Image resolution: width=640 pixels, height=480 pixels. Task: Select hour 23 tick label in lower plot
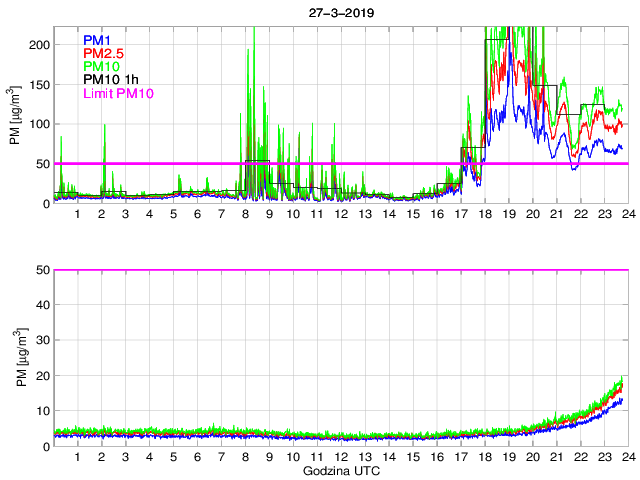point(603,457)
